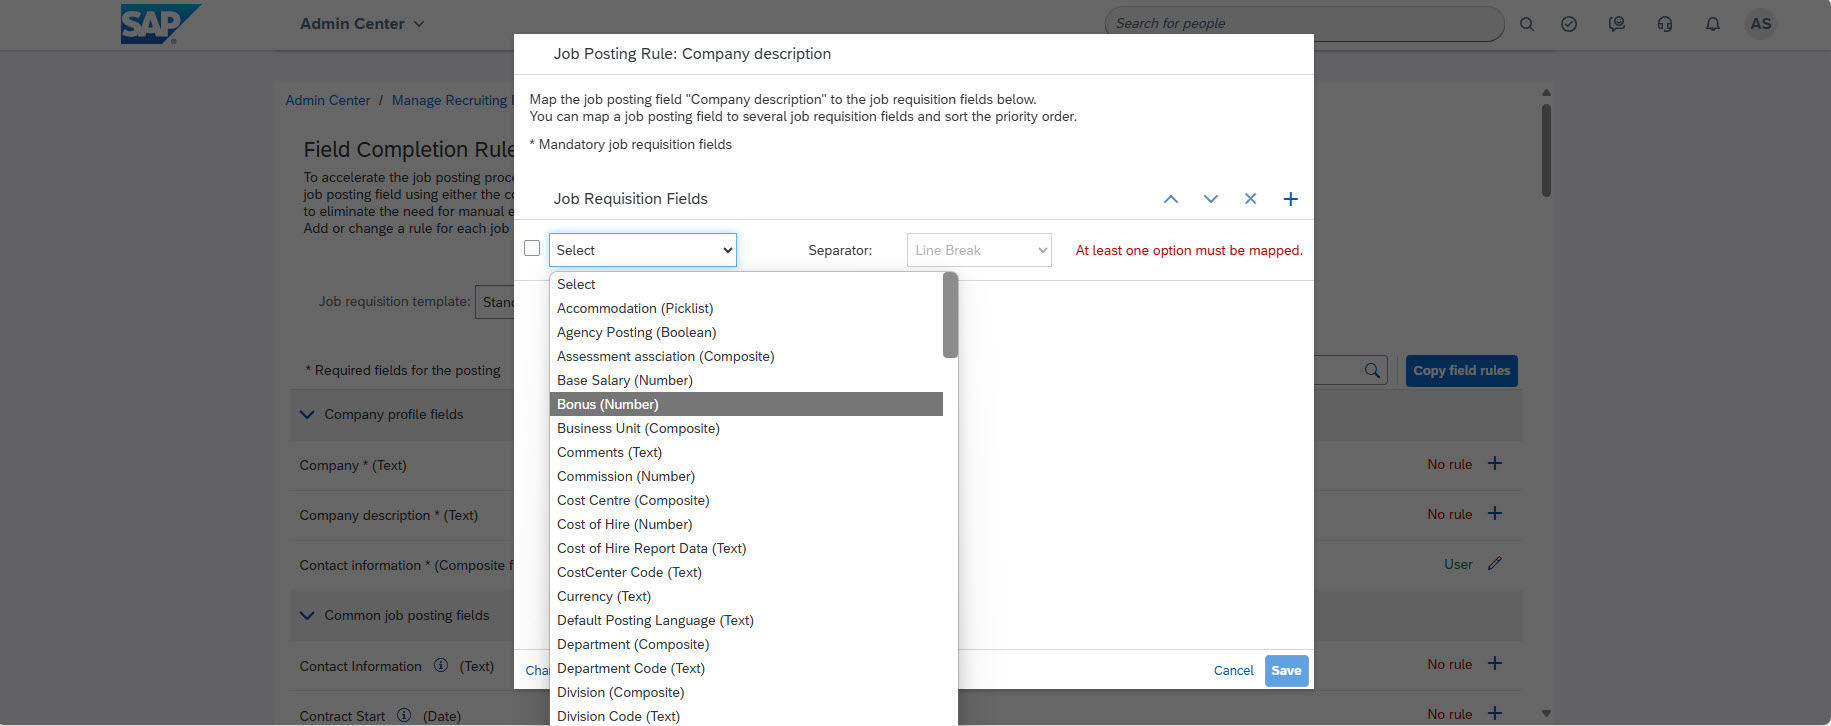Move field down with down chevron icon
The image size is (1831, 726).
click(x=1211, y=199)
